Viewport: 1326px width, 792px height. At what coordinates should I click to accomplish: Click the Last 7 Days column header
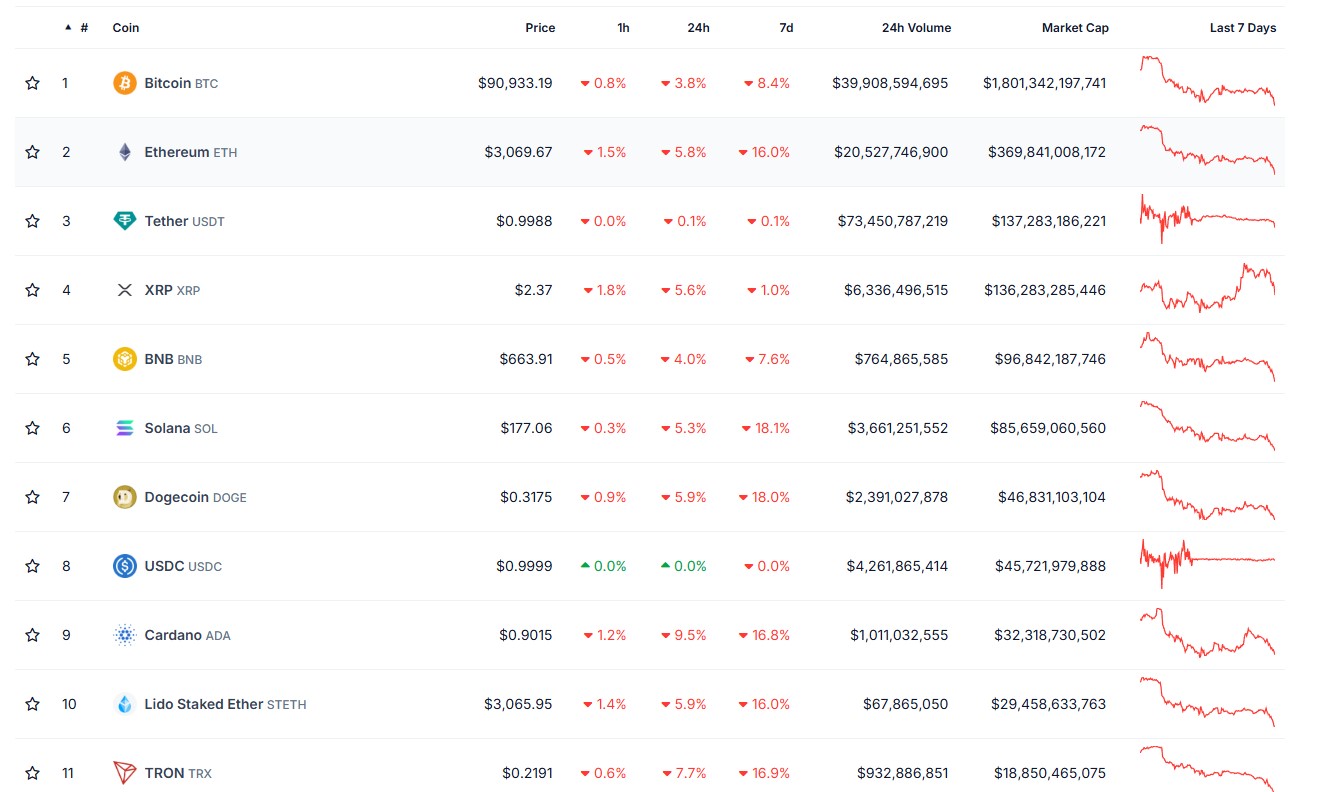pos(1243,28)
